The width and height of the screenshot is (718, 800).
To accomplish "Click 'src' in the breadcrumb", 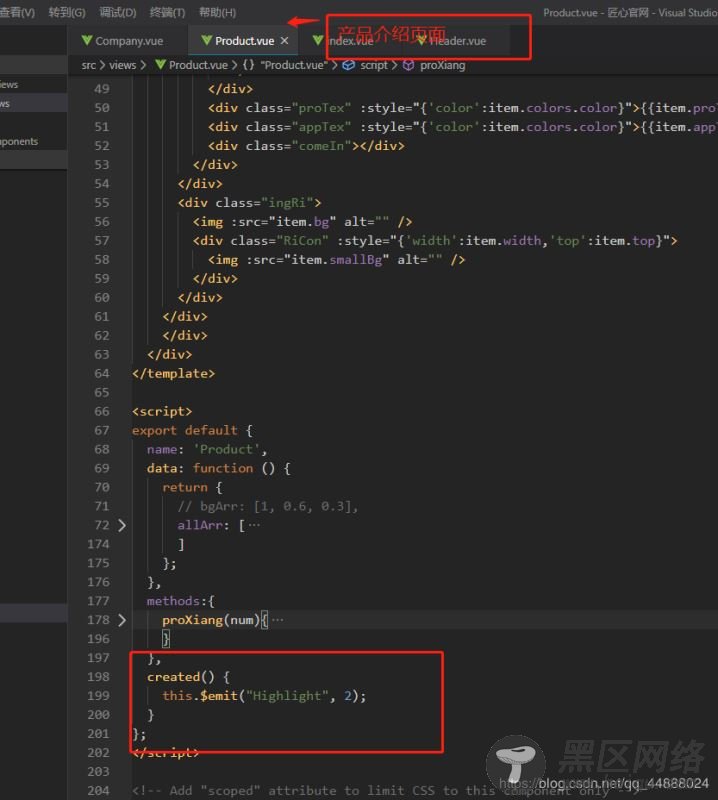I will click(88, 65).
